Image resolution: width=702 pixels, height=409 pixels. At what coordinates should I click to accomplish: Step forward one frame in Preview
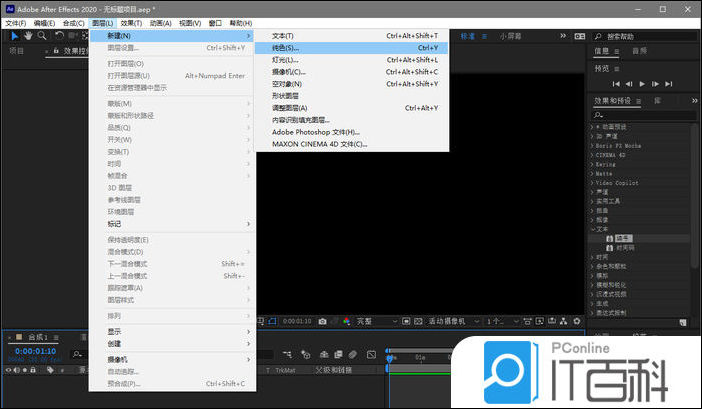[655, 84]
